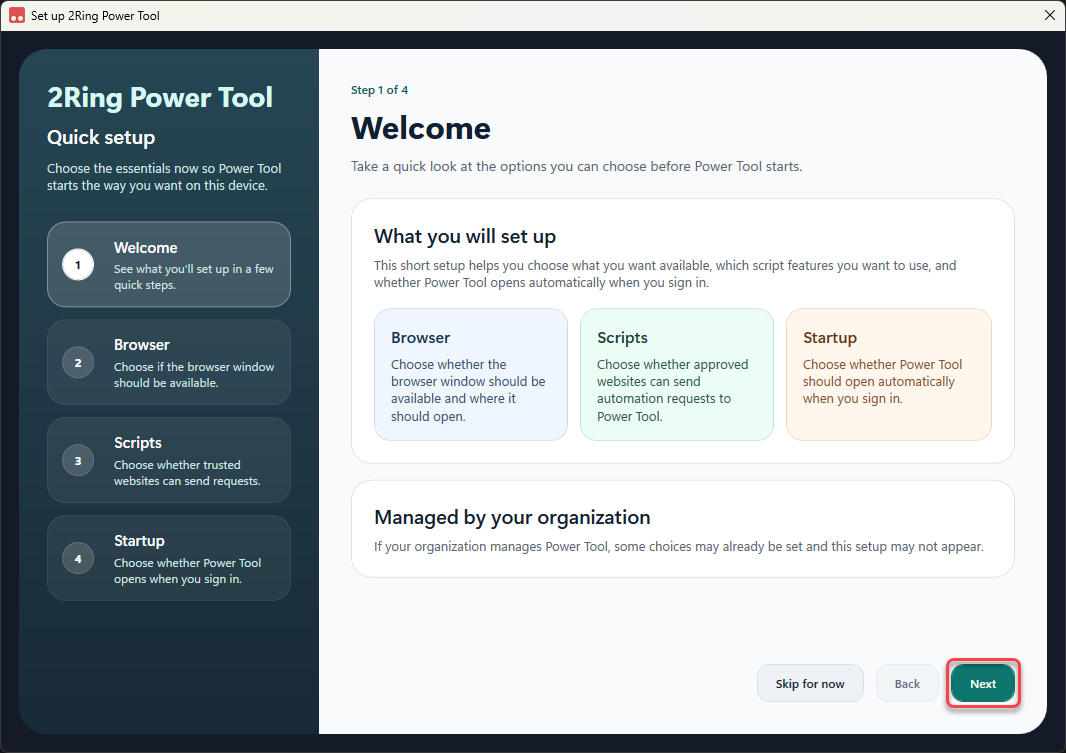Click the "2Ring Power Tool" sidebar title
Image resolution: width=1066 pixels, height=753 pixels.
click(x=160, y=97)
